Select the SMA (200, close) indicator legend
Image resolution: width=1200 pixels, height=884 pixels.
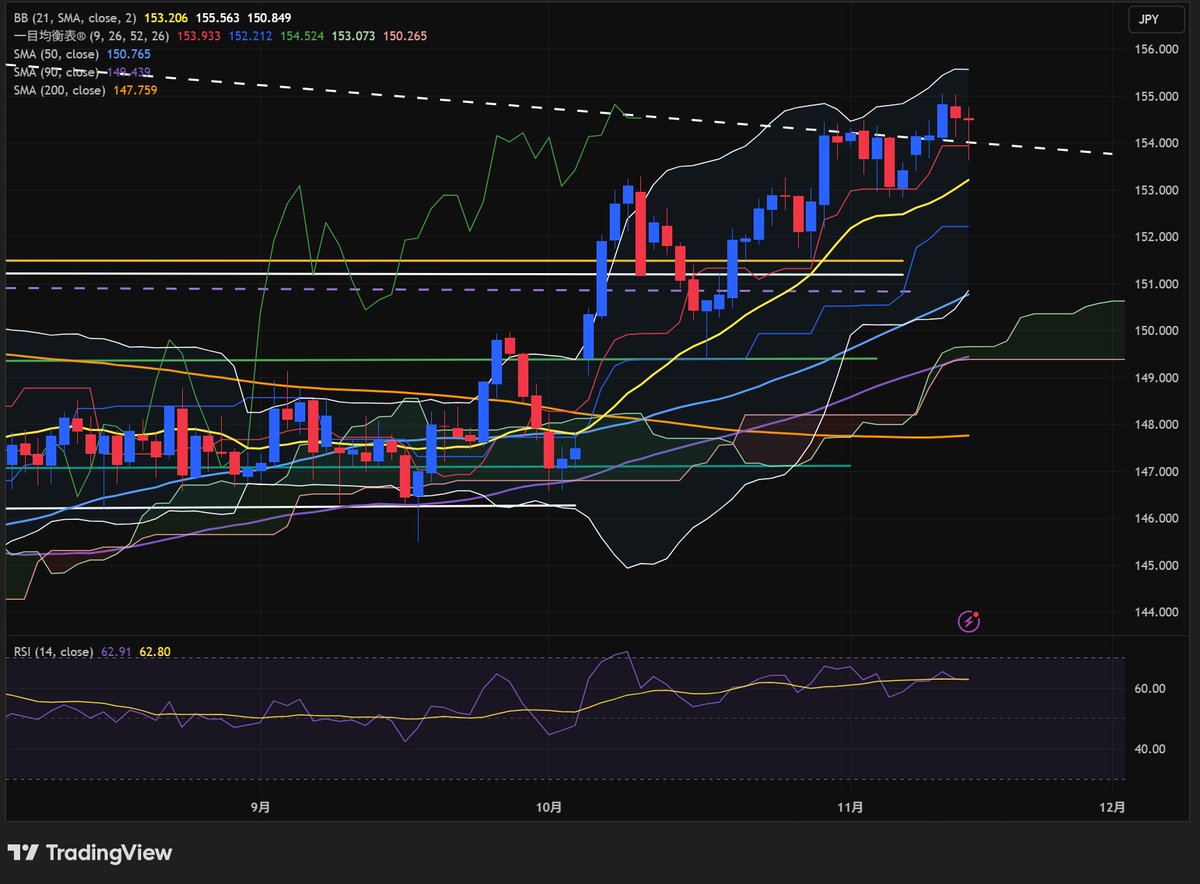coord(59,90)
